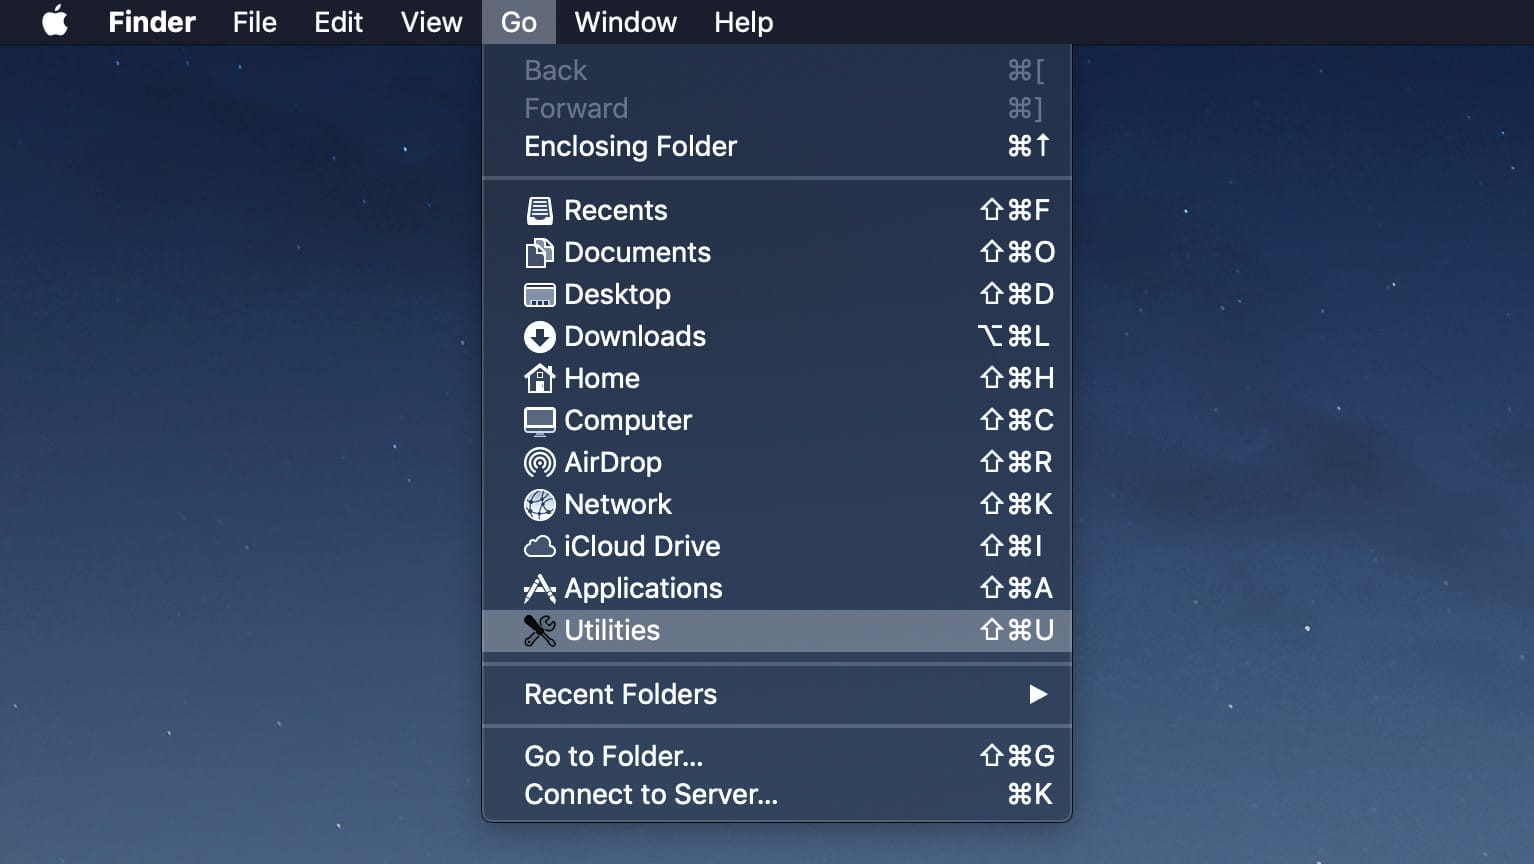Viewport: 1534px width, 864px height.
Task: Click the Downloads arrow icon
Action: point(540,336)
